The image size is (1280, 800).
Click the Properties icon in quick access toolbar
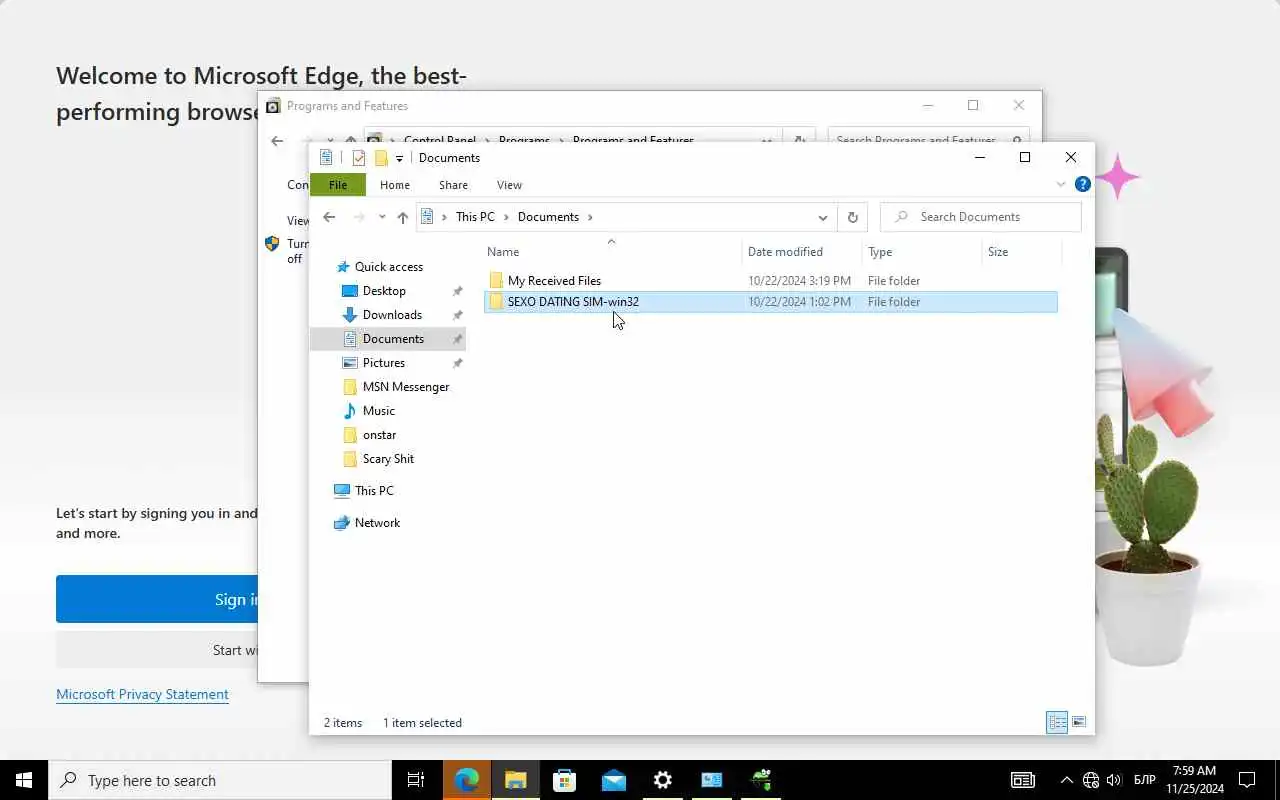coord(359,158)
